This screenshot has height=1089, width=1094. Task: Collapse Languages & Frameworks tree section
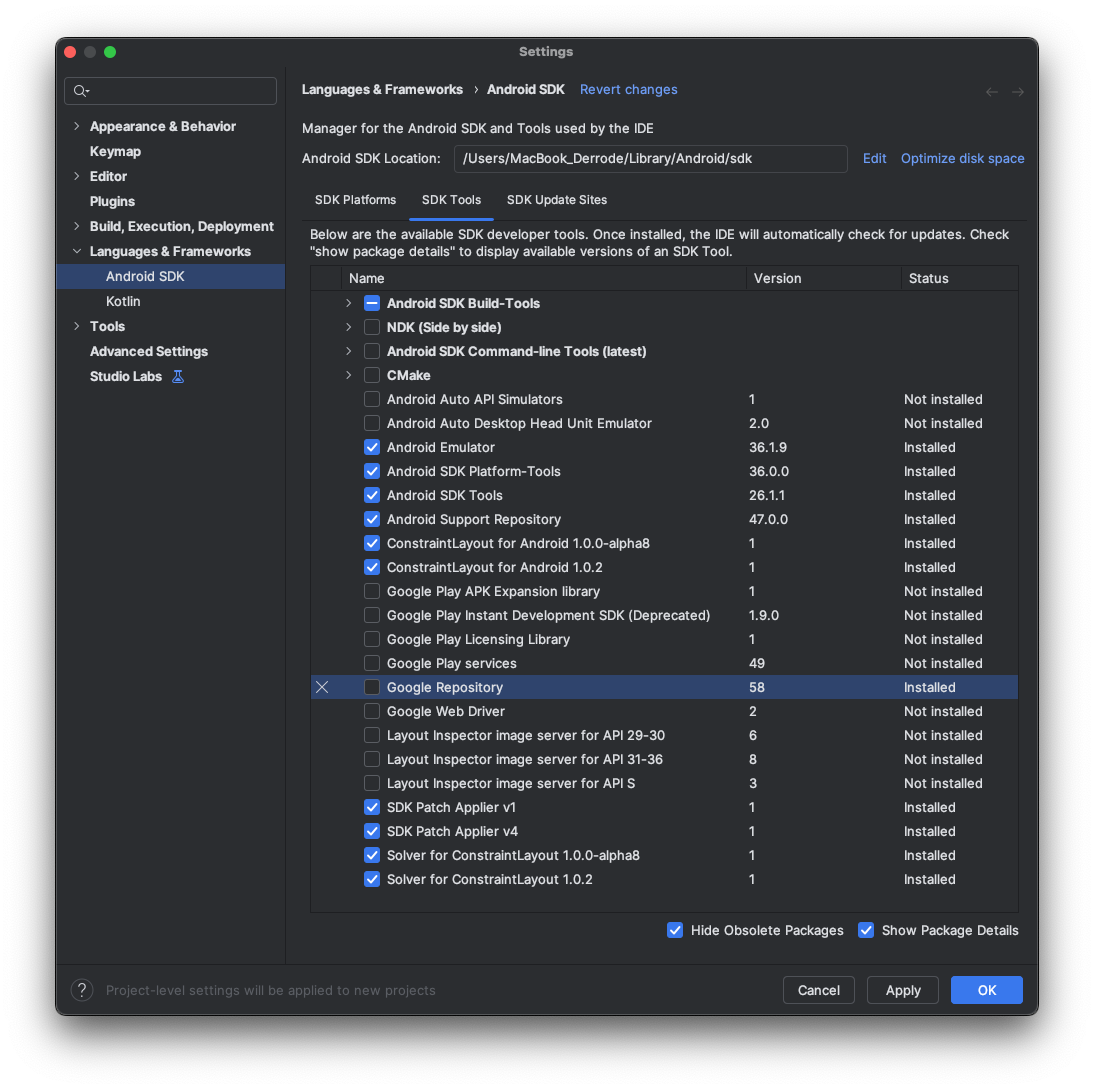(x=77, y=251)
